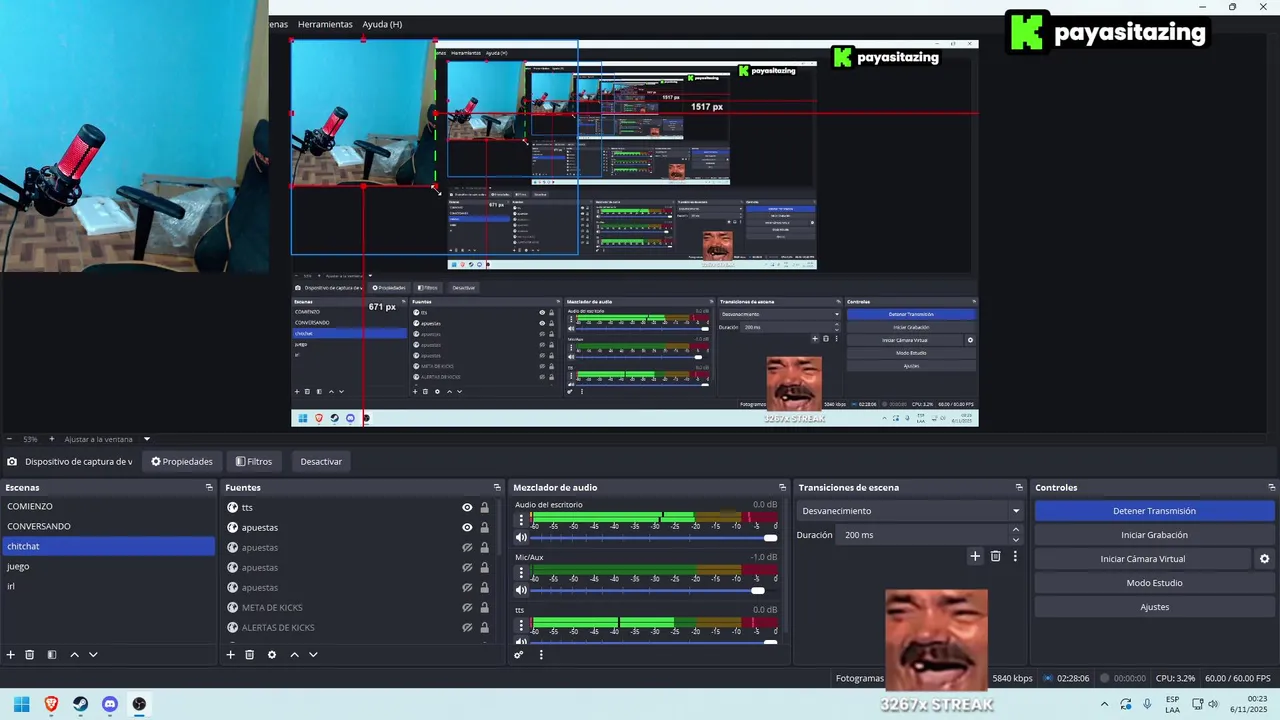The width and height of the screenshot is (1280, 720).
Task: Show the ALERTAS DE KICKS source
Action: point(467,628)
